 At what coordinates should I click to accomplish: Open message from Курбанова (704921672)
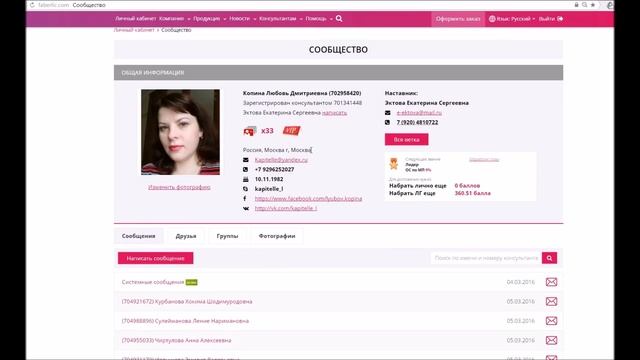pos(187,301)
